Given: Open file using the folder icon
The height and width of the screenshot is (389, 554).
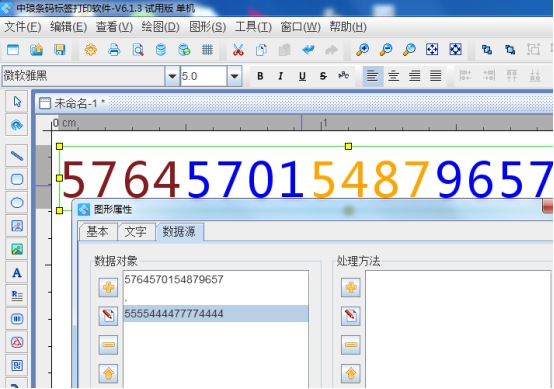Looking at the screenshot, I should click(x=36, y=49).
